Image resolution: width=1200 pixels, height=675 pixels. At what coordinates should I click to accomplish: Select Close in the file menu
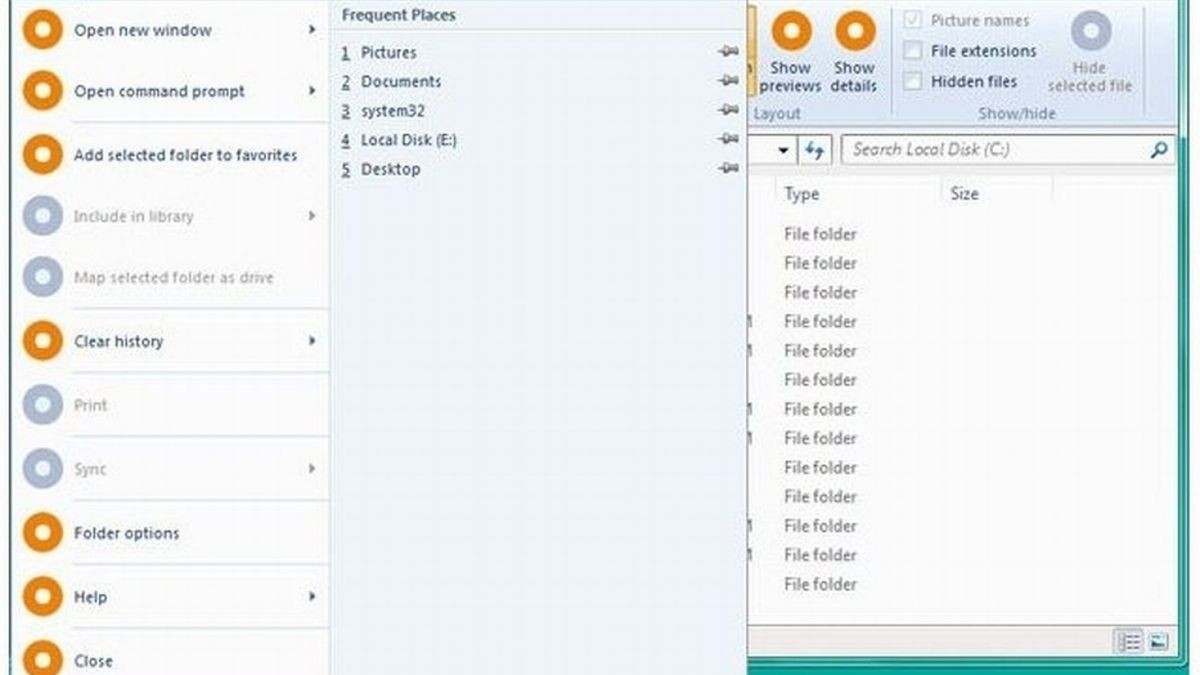[x=93, y=661]
